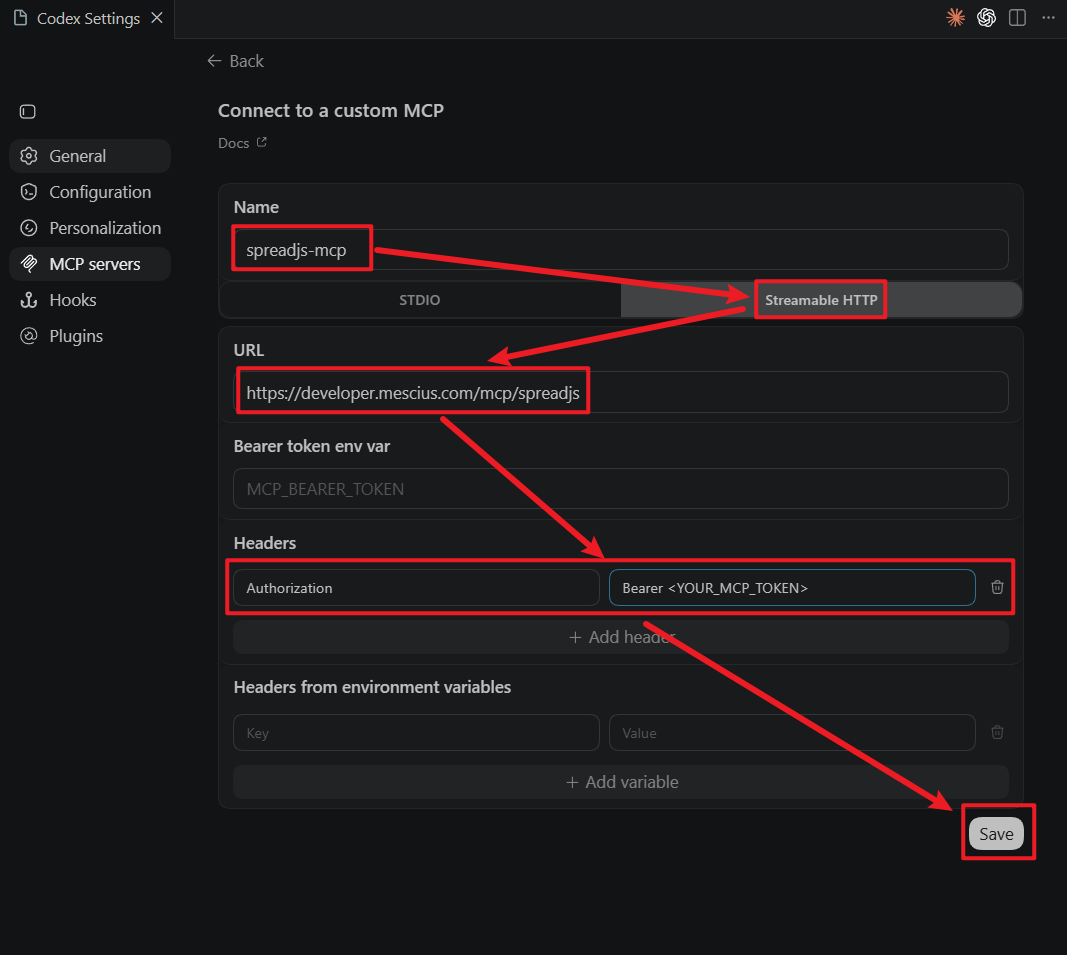Screen dimensions: 1067x955
Task: Open the Docs external link
Action: [x=242, y=143]
